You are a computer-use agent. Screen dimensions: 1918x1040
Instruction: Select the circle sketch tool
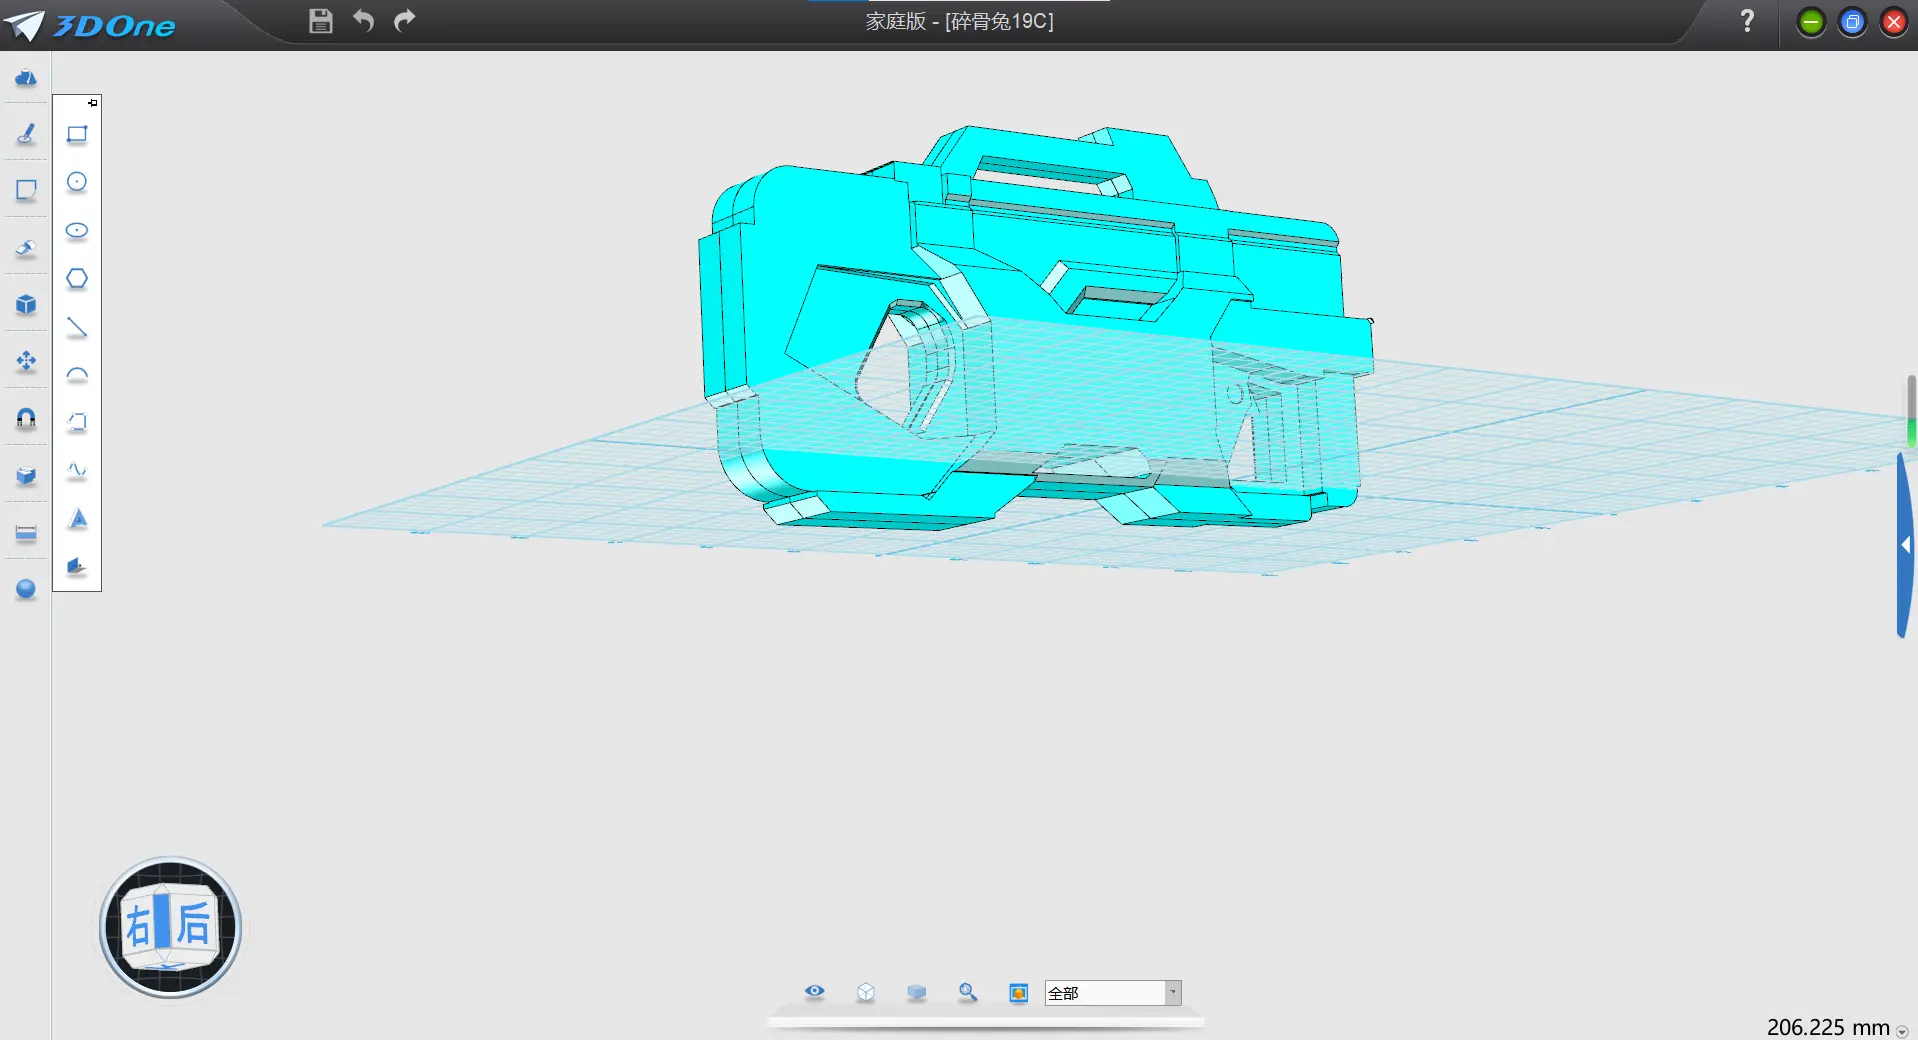pyautogui.click(x=77, y=182)
